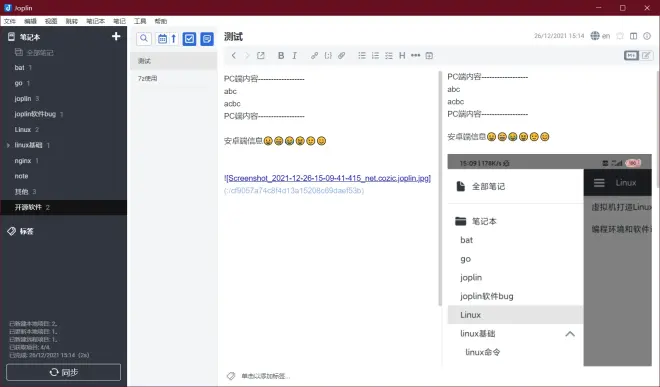
Task: Click the 单击以添加标签 tag field
Action: tap(266, 376)
